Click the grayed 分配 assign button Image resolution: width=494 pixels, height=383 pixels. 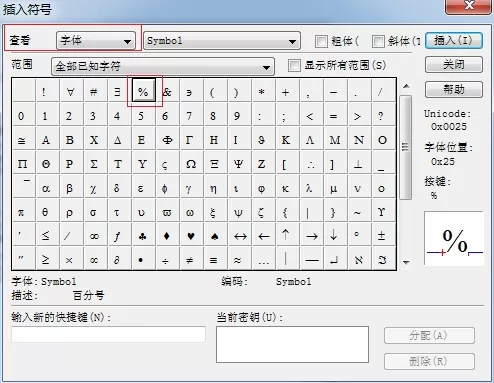pos(429,335)
